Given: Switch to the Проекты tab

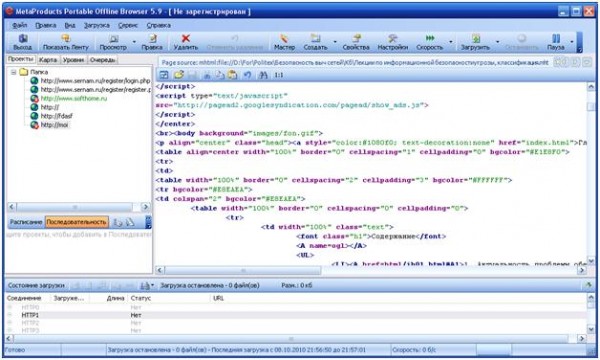Looking at the screenshot, I should (x=21, y=59).
